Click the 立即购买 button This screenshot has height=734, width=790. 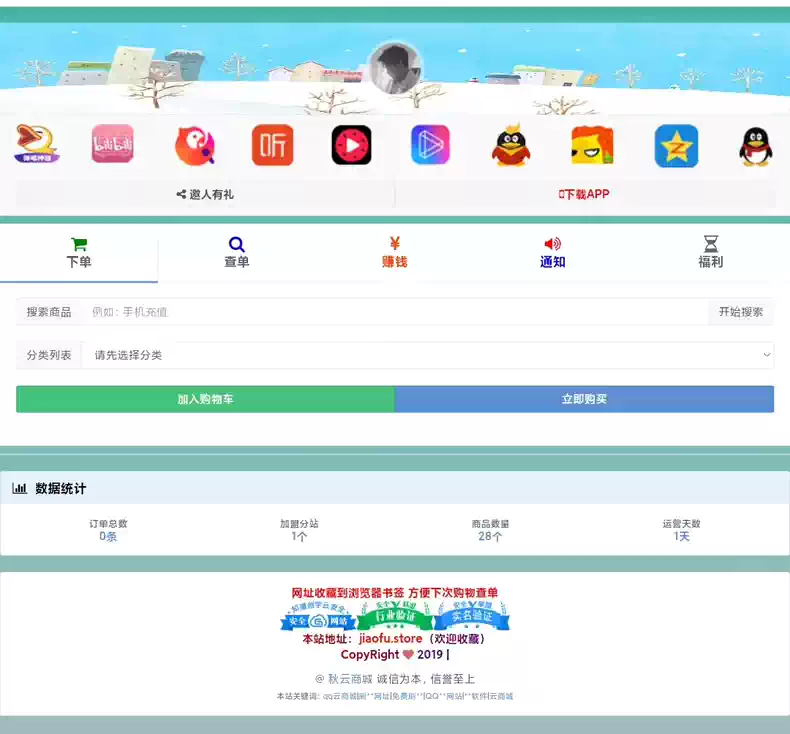[x=584, y=399]
